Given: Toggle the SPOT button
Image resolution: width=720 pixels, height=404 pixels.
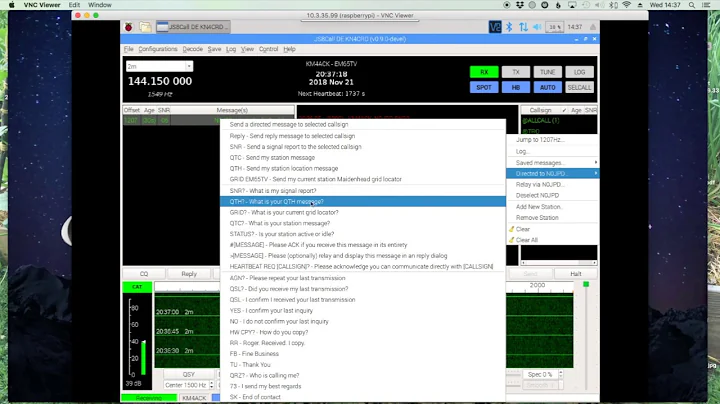Looking at the screenshot, I should coord(484,87).
